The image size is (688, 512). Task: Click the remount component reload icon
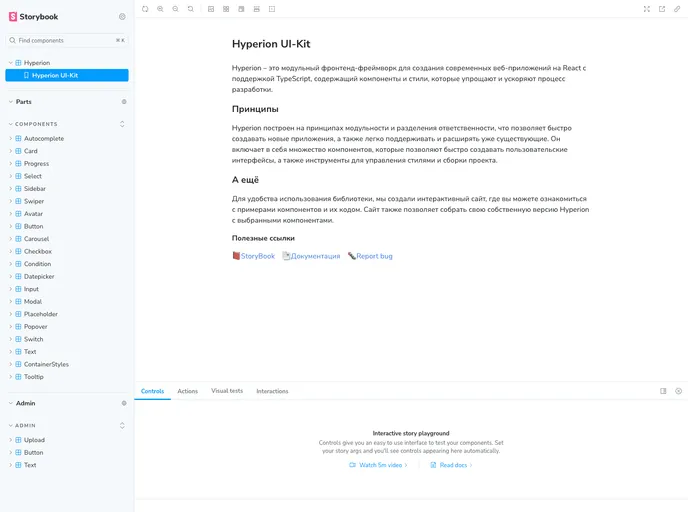(x=145, y=9)
